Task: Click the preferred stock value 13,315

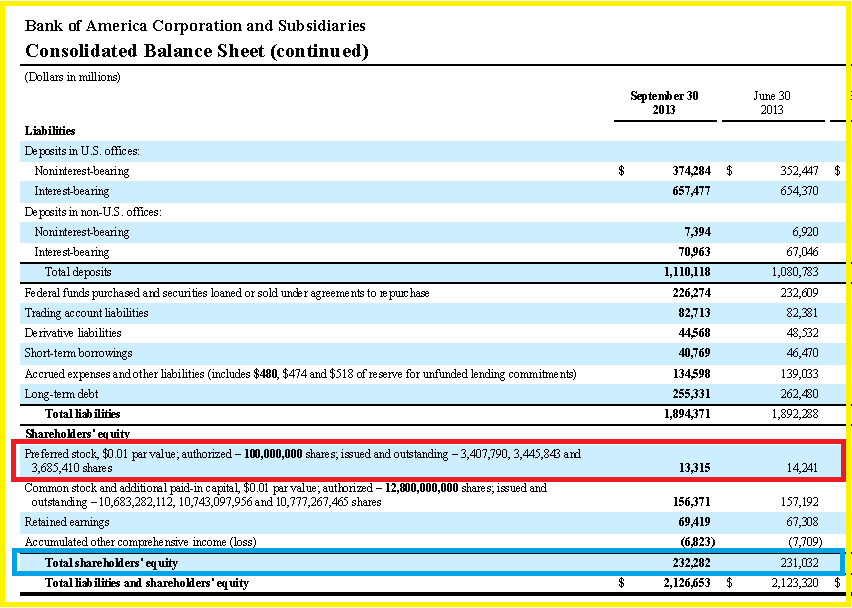Action: (x=694, y=468)
